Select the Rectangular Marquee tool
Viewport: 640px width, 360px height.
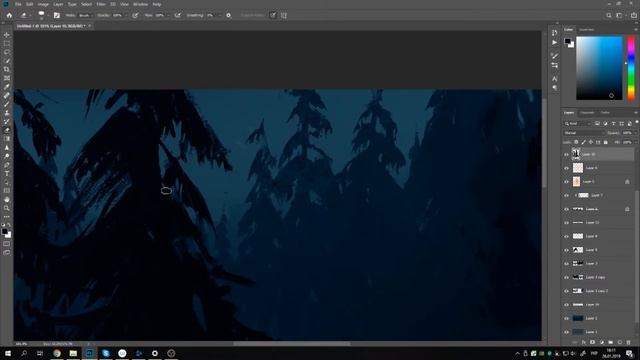(x=7, y=44)
